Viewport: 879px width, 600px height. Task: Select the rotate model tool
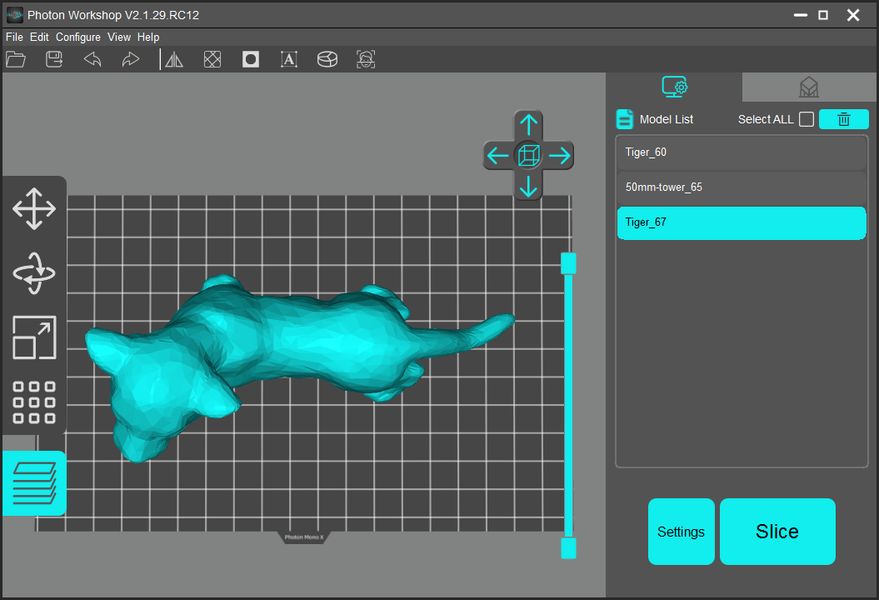point(34,273)
